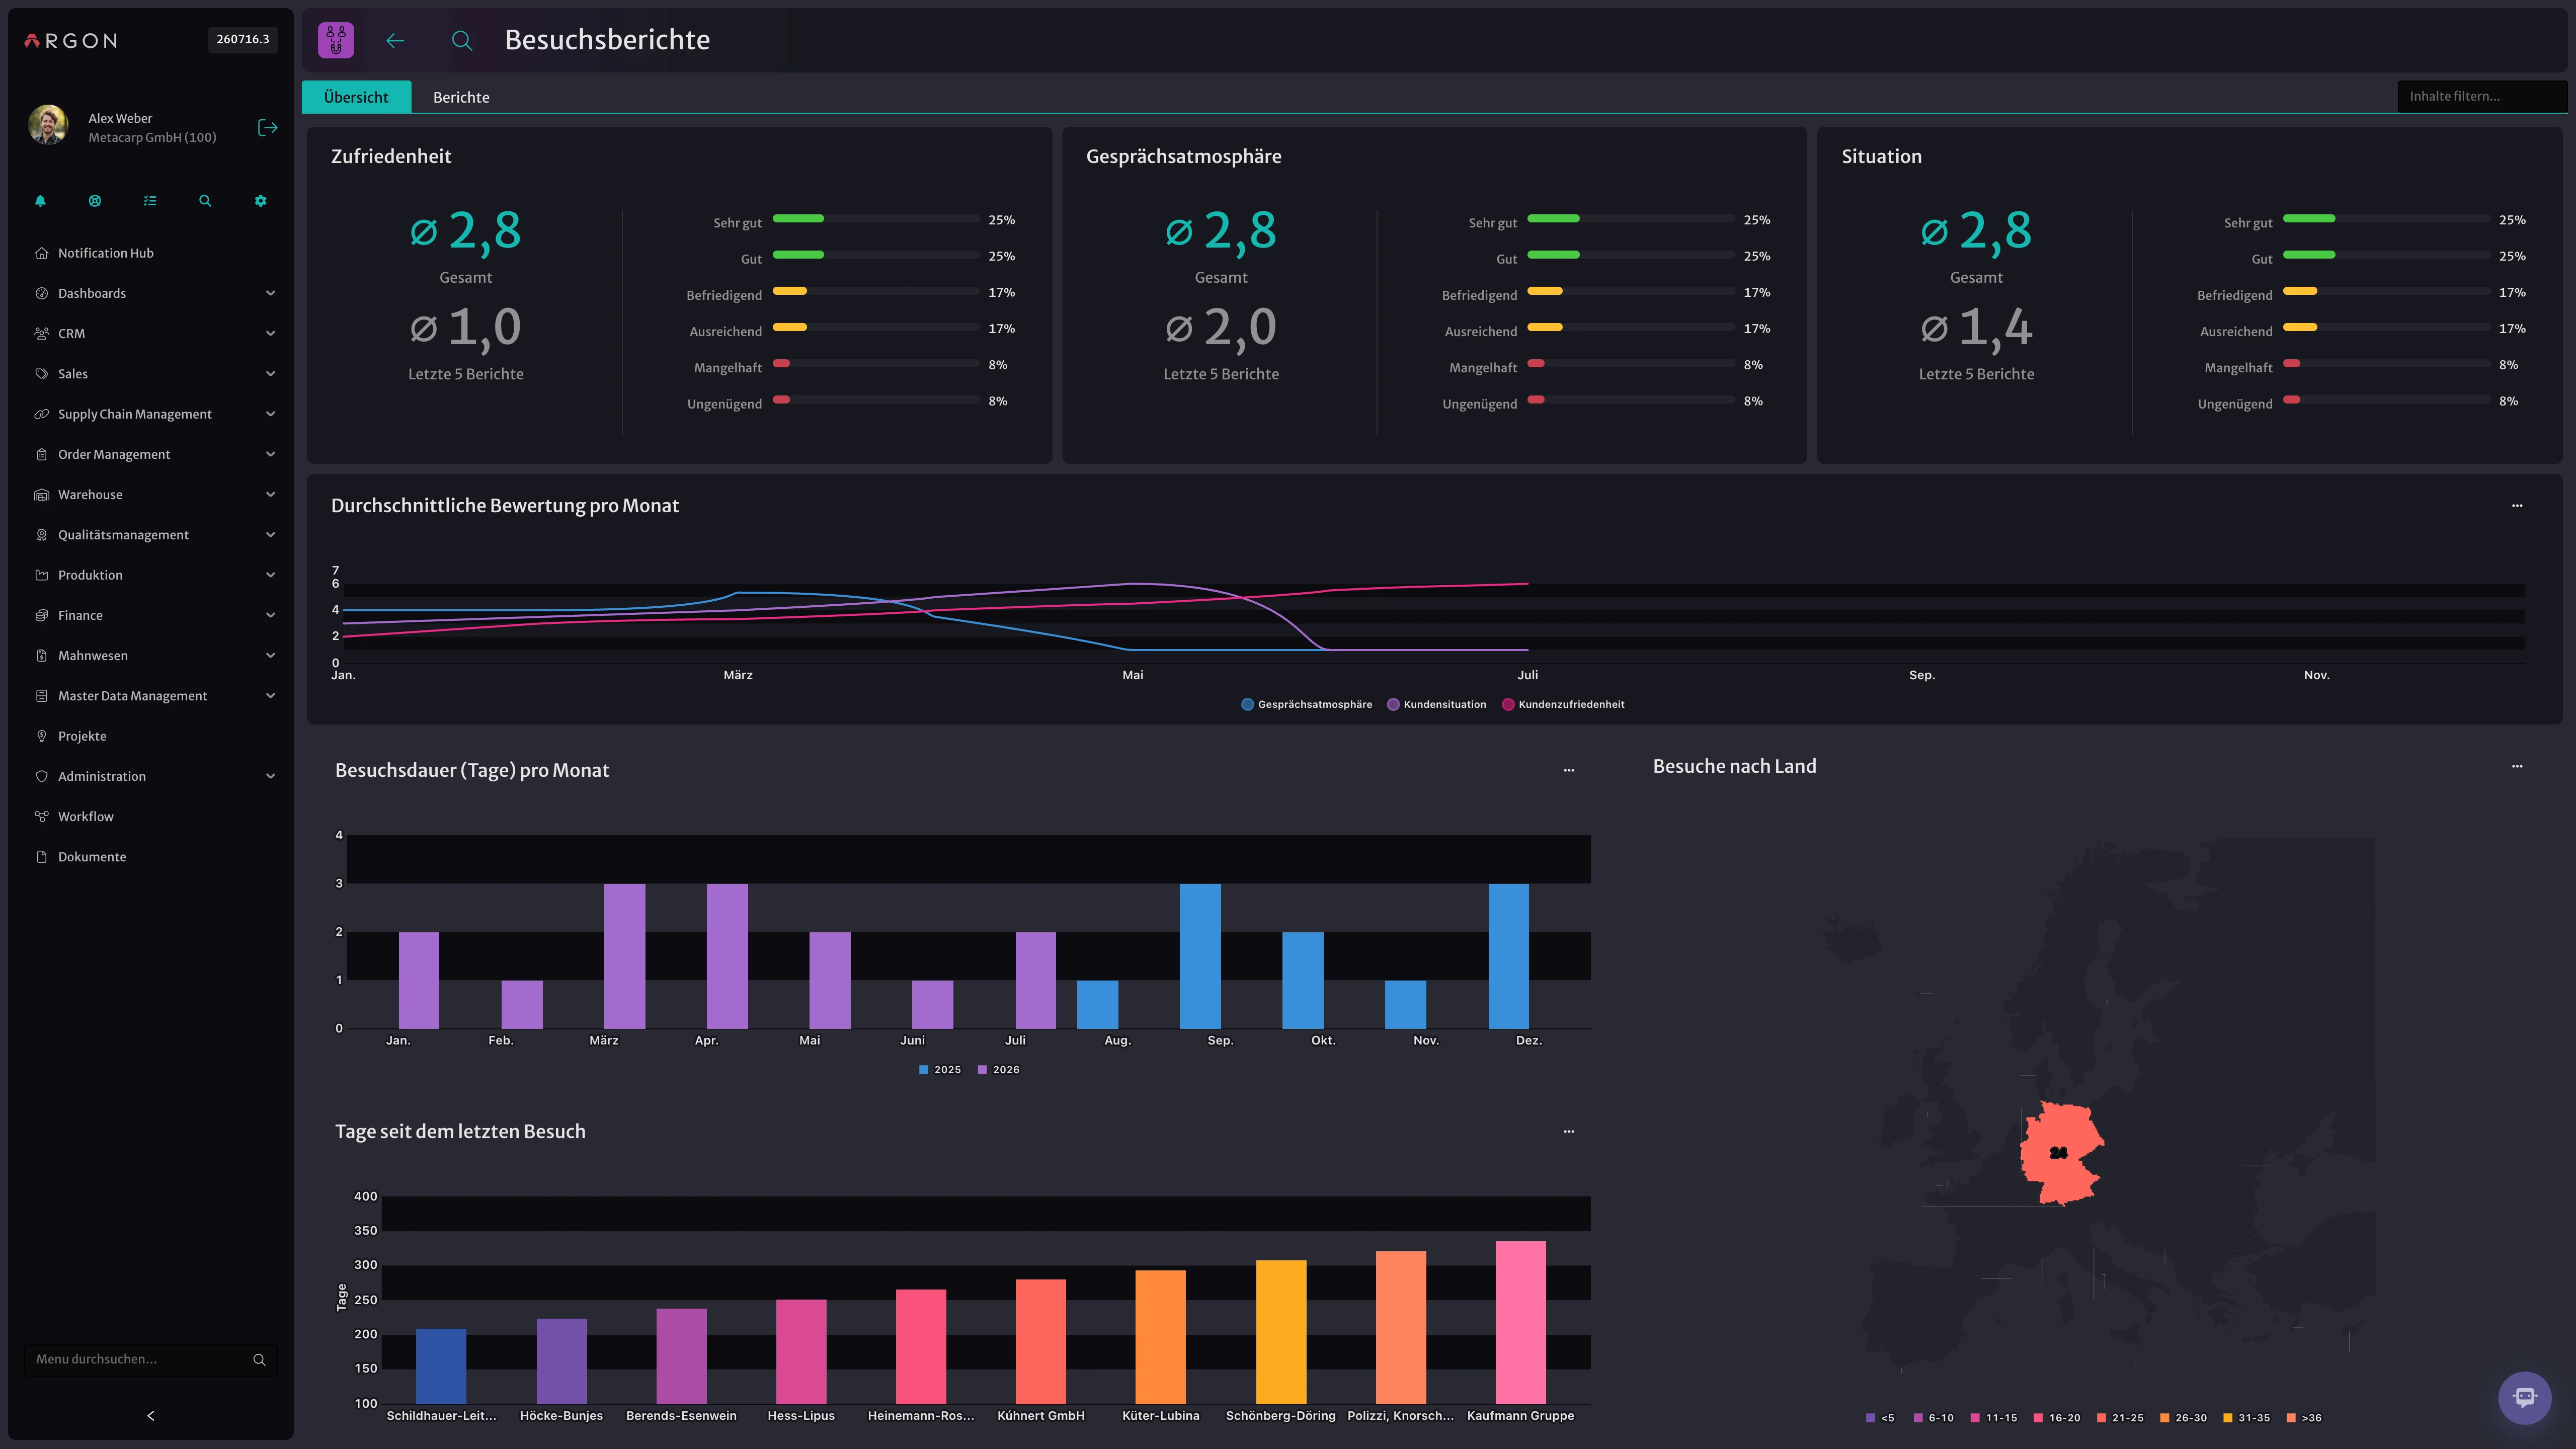Select highlighted Germany on the map
The width and height of the screenshot is (2576, 1449).
[x=2061, y=1153]
